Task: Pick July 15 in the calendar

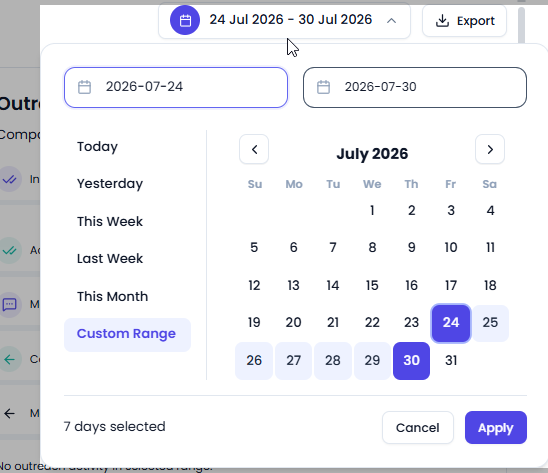Action: (x=372, y=285)
